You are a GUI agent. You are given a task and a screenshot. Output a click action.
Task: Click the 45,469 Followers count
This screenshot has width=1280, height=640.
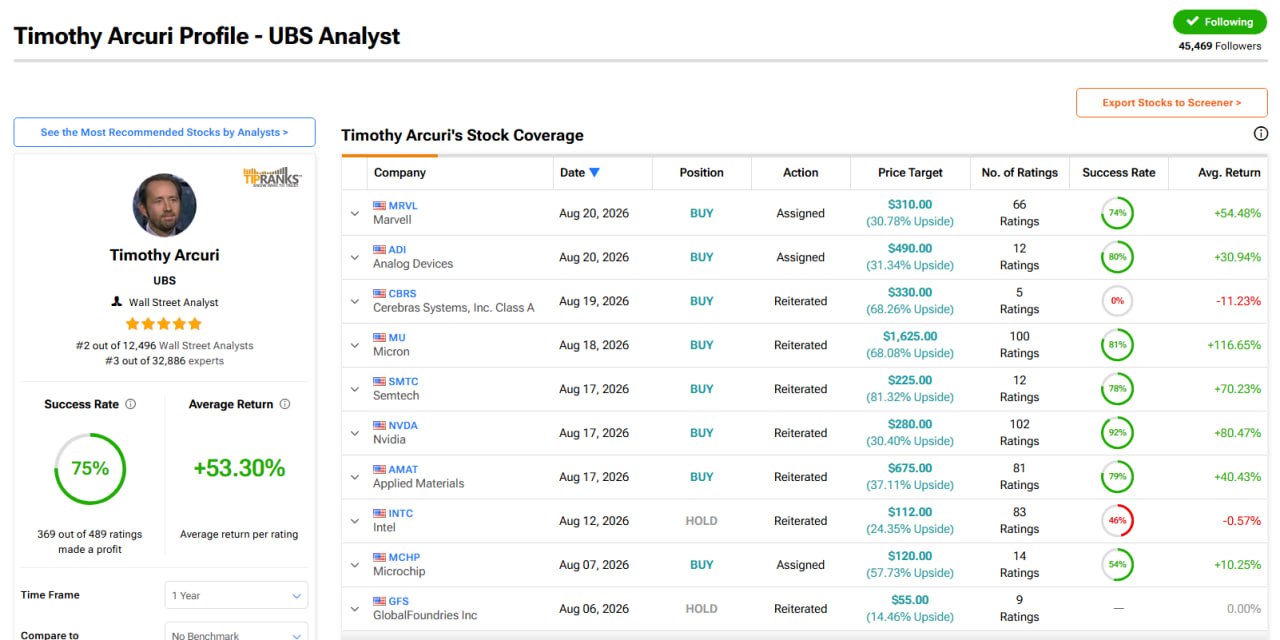pyautogui.click(x=1220, y=46)
